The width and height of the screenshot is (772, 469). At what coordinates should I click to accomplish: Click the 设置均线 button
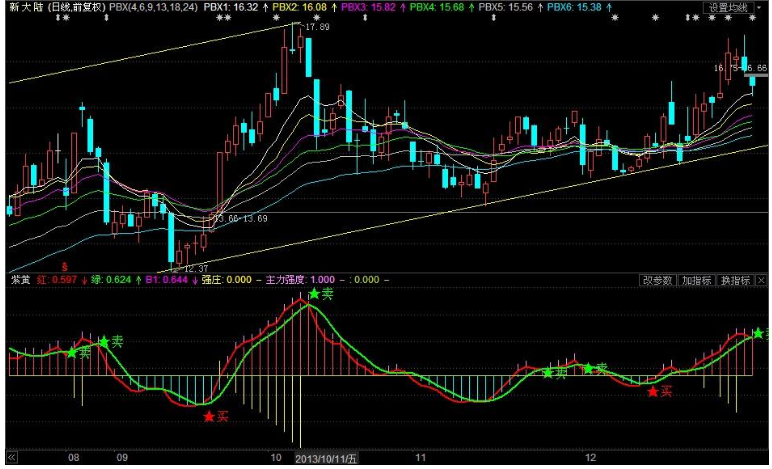727,7
